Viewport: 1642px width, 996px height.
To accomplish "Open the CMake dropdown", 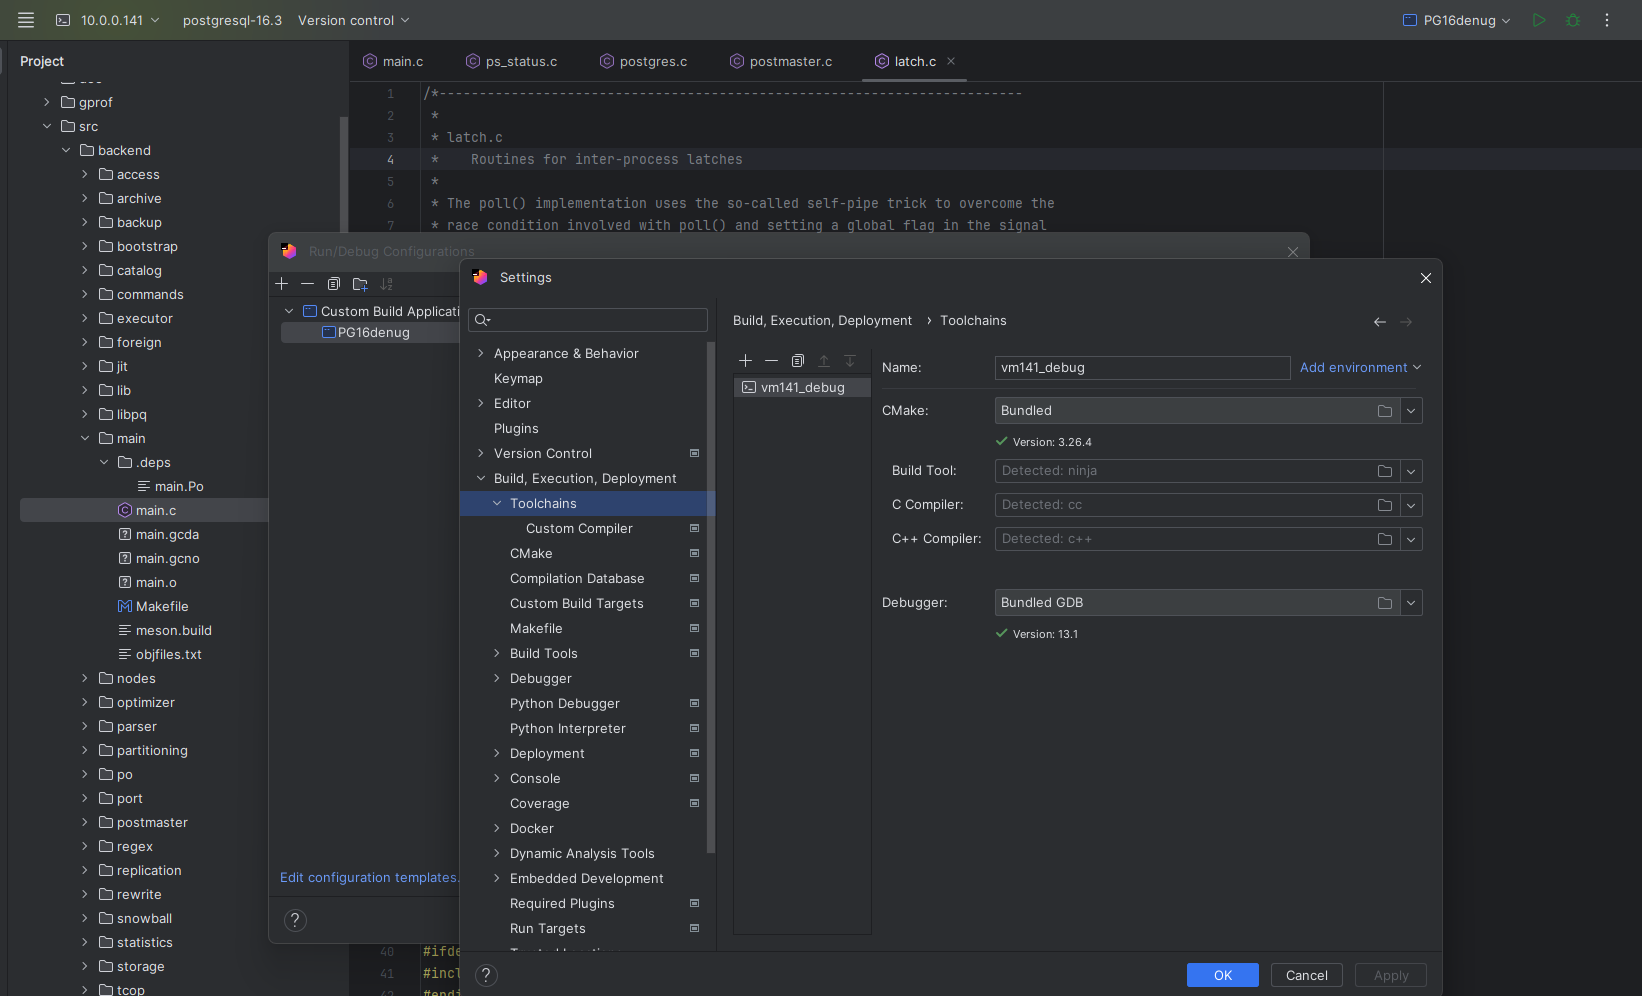I will 1411,411.
